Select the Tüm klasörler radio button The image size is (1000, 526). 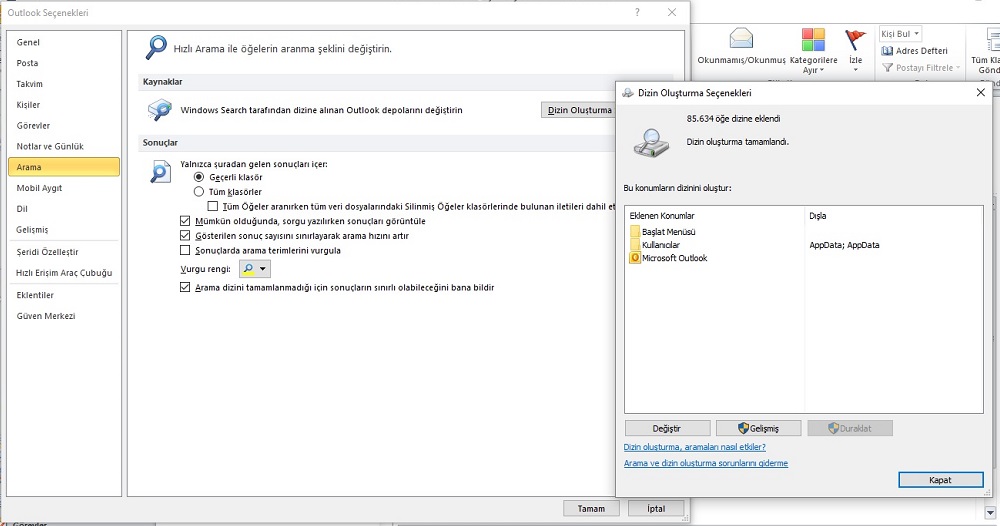(x=199, y=191)
